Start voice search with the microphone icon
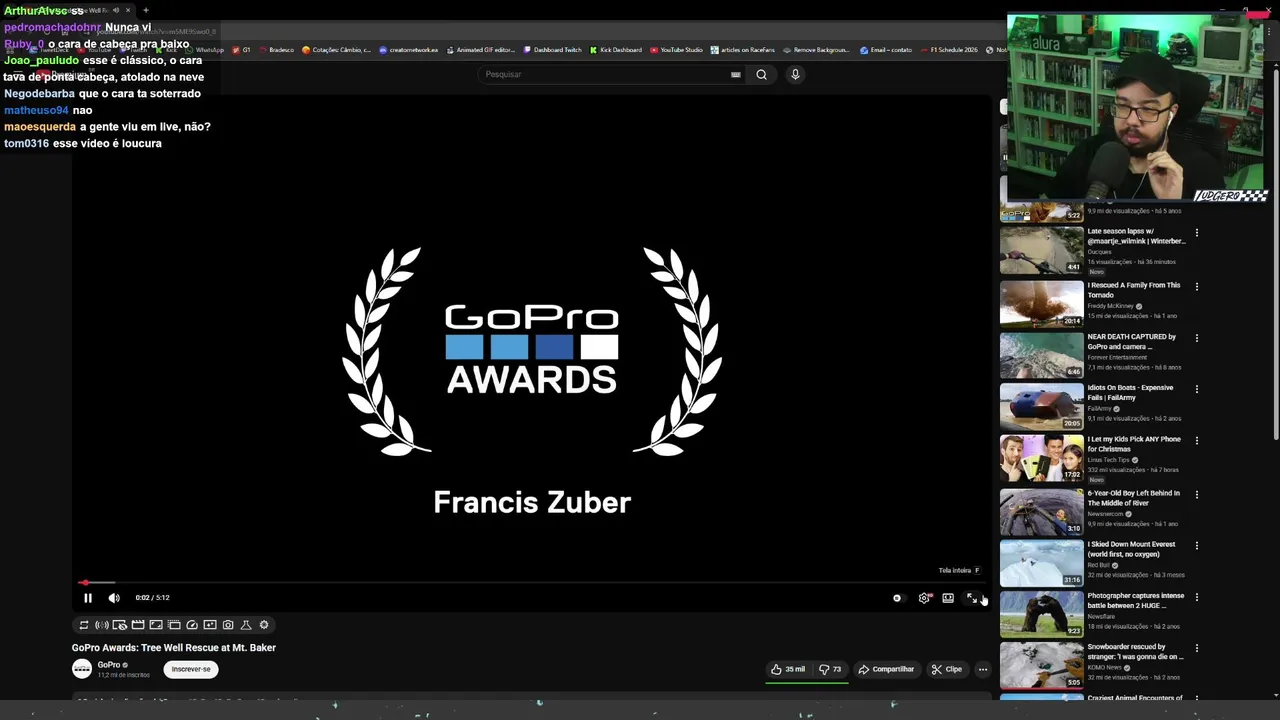The width and height of the screenshot is (1280, 720). pos(795,74)
